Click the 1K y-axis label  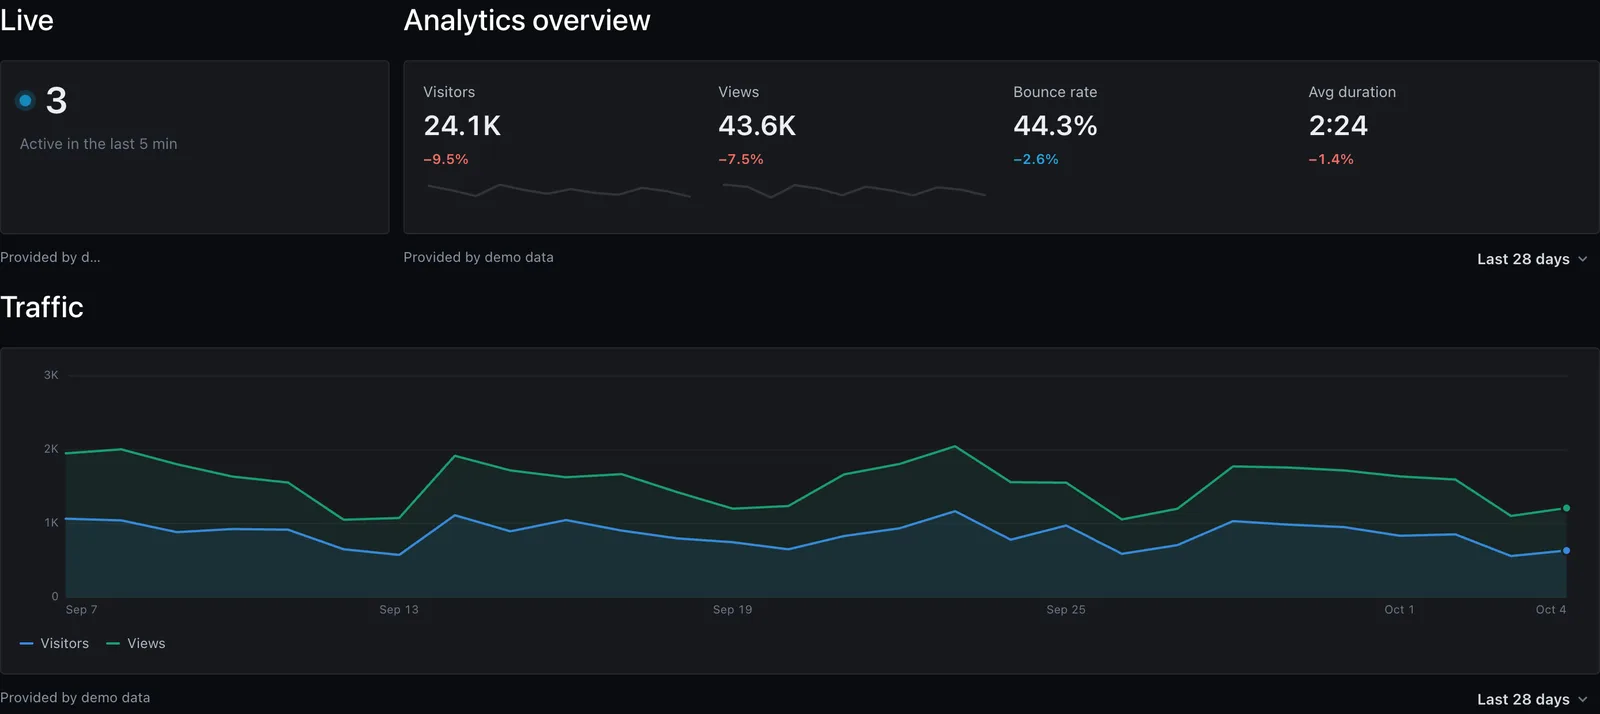pyautogui.click(x=51, y=522)
